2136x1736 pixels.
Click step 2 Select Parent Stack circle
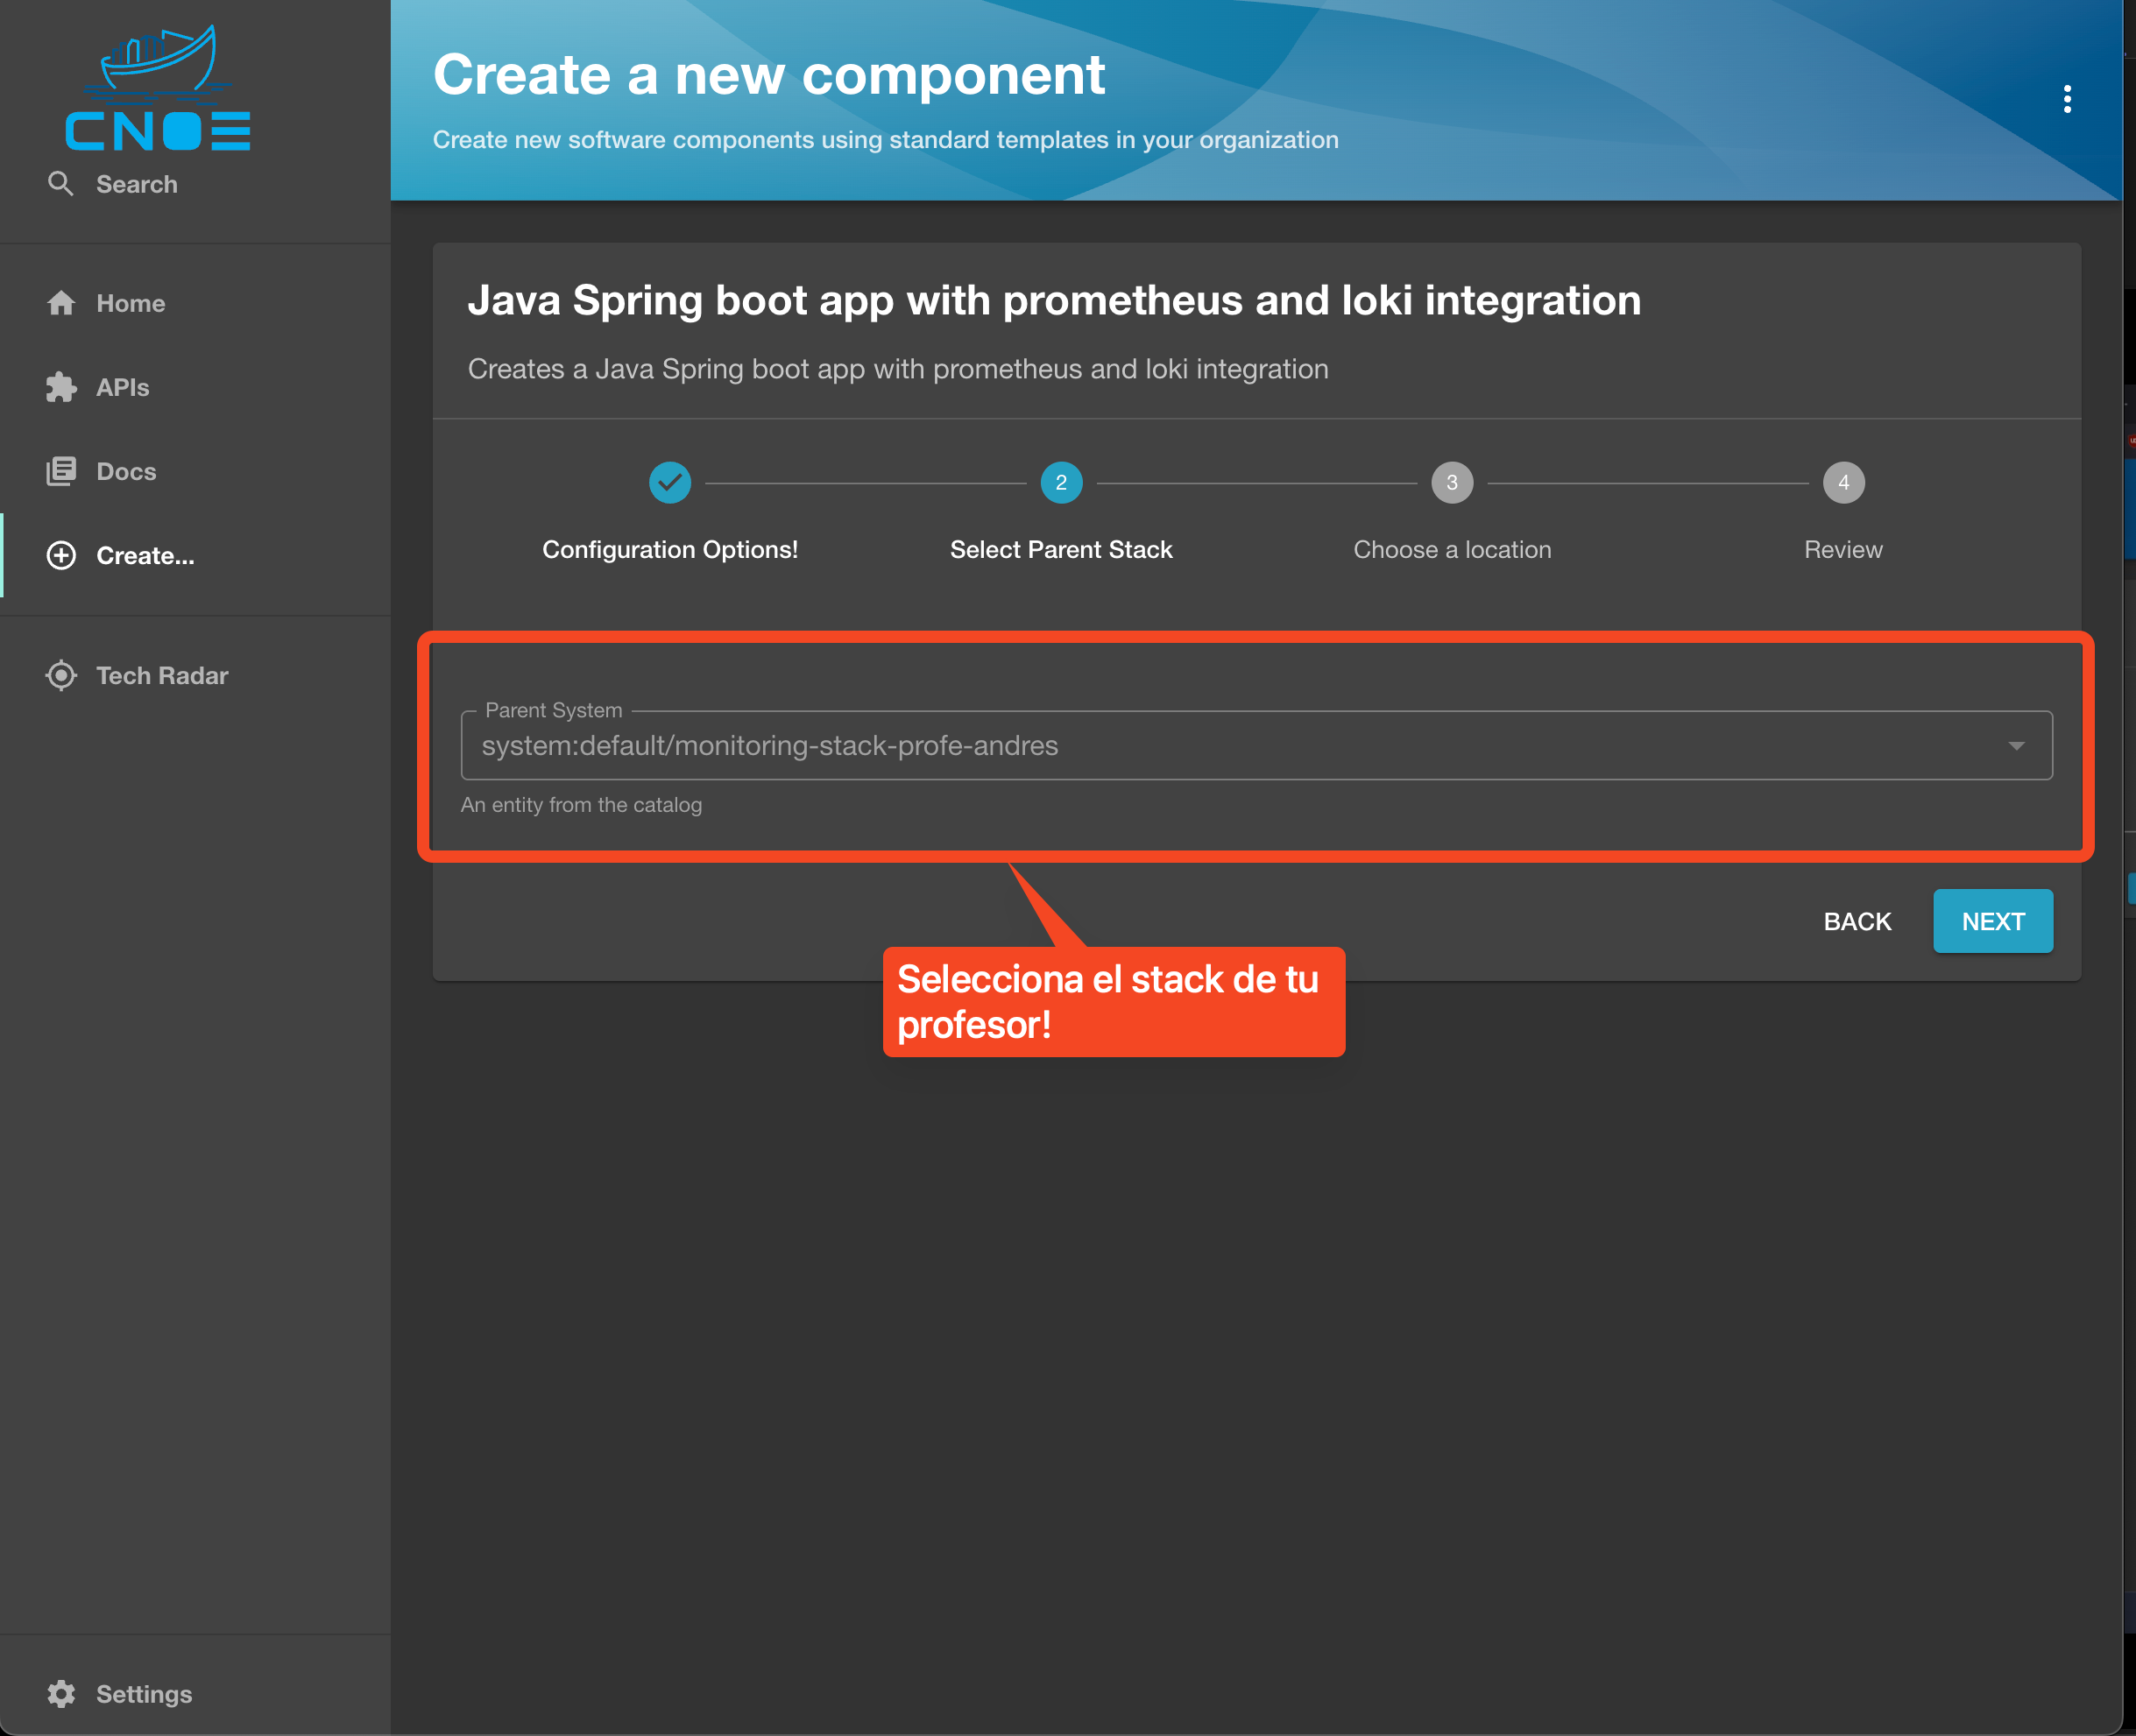pyautogui.click(x=1061, y=483)
